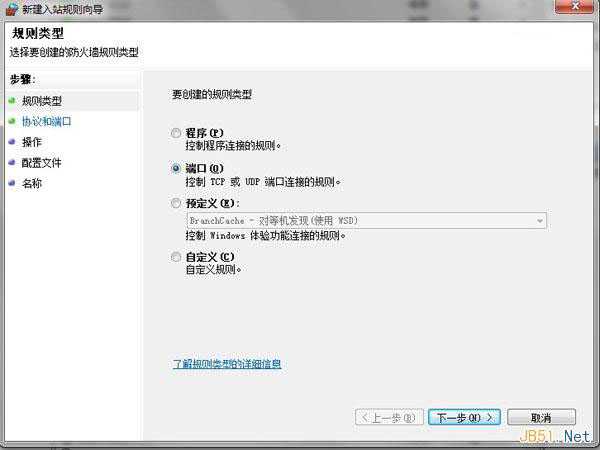Click the blue bullet beside 名称
Viewport: 600px width, 450px height.
[12, 183]
